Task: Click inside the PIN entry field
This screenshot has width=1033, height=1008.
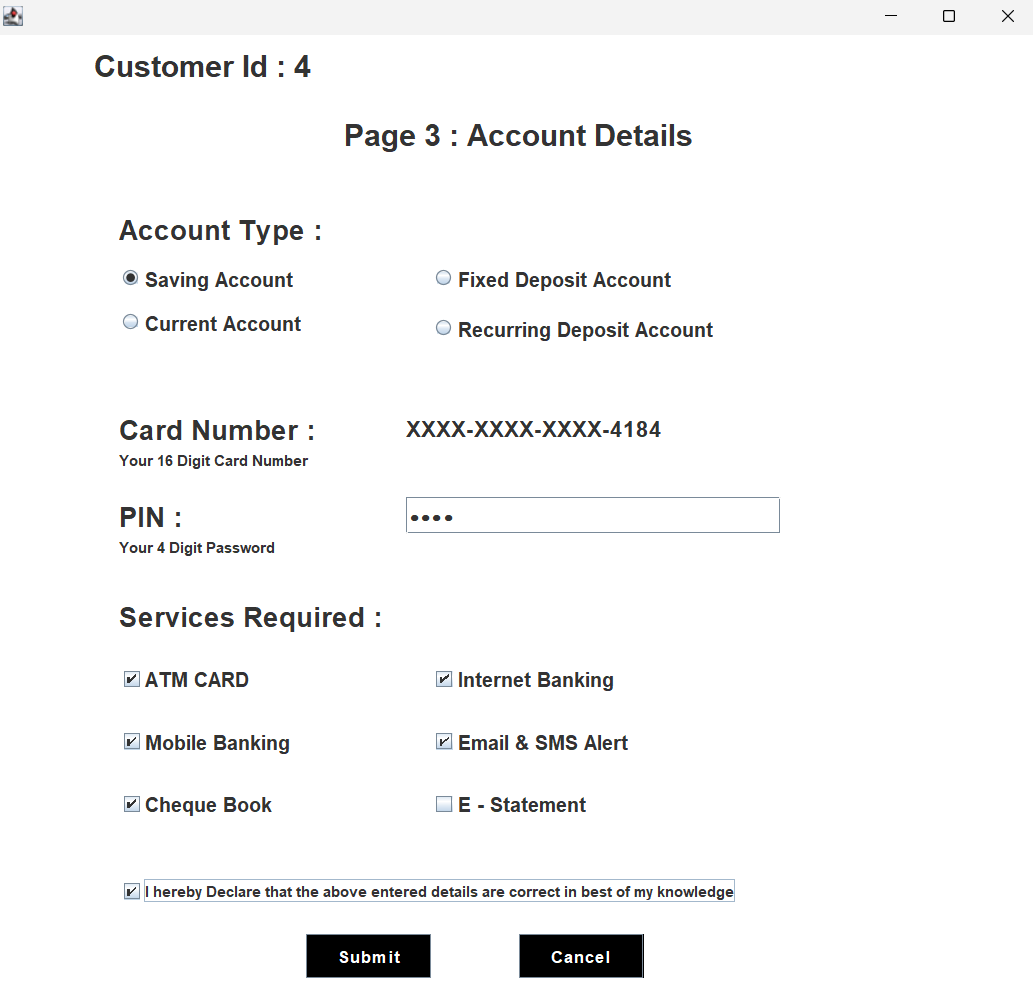Action: (592, 514)
